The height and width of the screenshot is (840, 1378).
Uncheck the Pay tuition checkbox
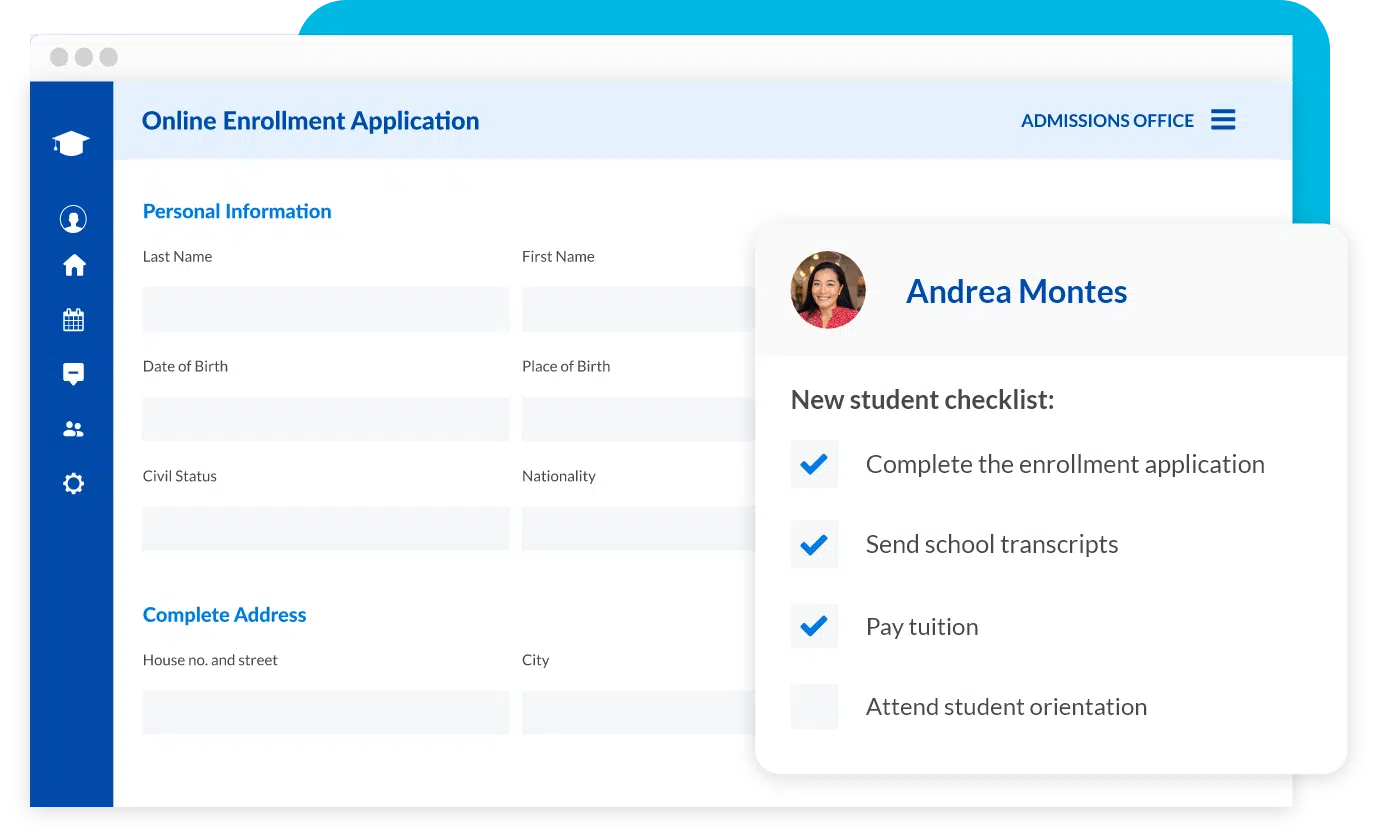[814, 626]
